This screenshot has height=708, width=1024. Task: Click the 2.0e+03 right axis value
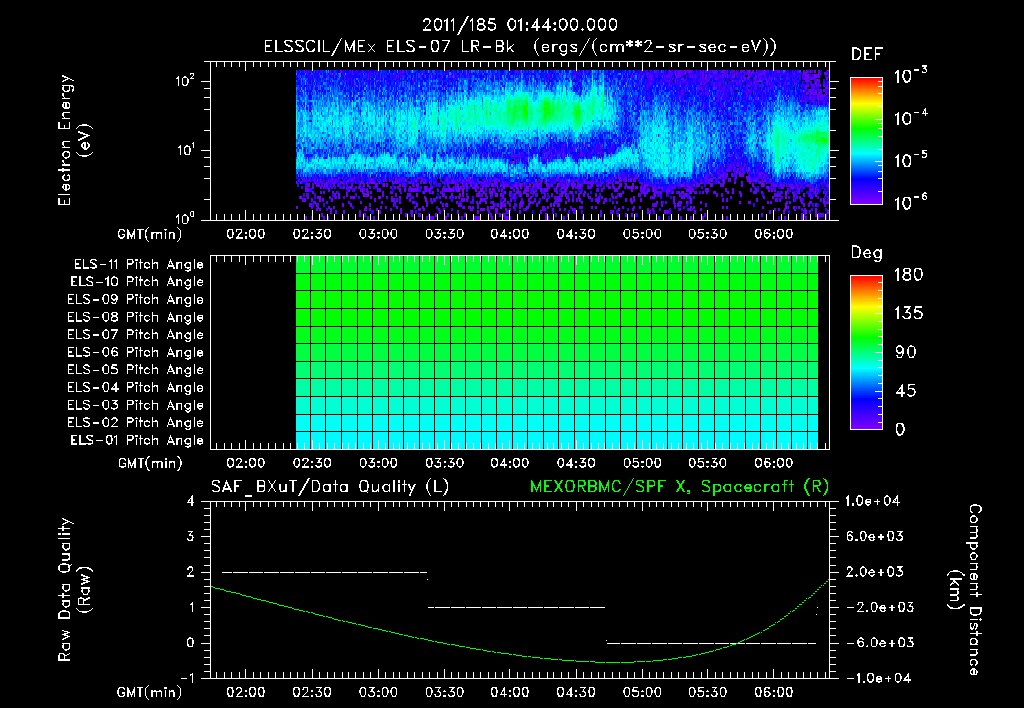875,572
